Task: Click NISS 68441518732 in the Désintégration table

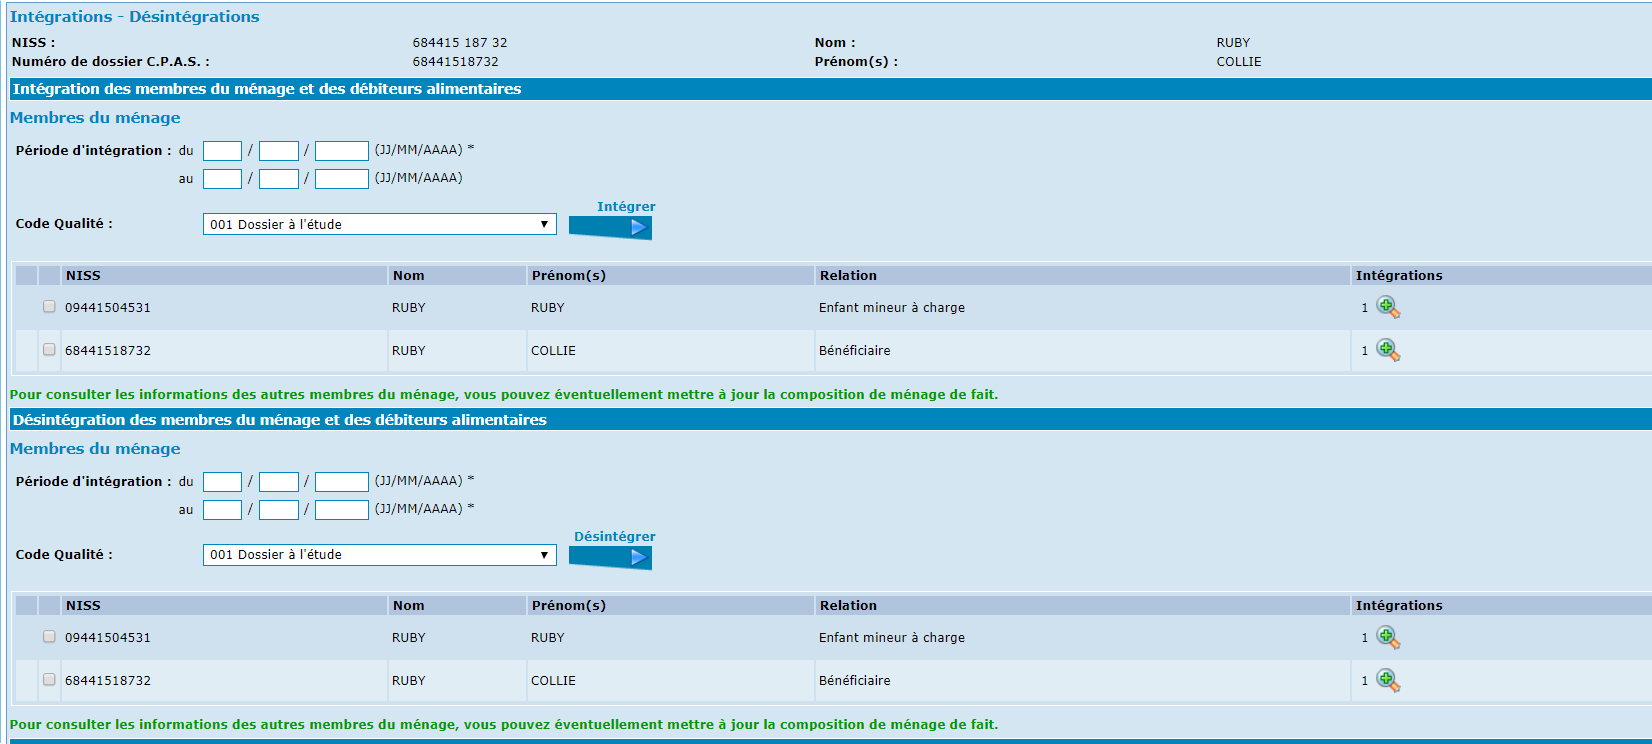Action: (x=108, y=680)
